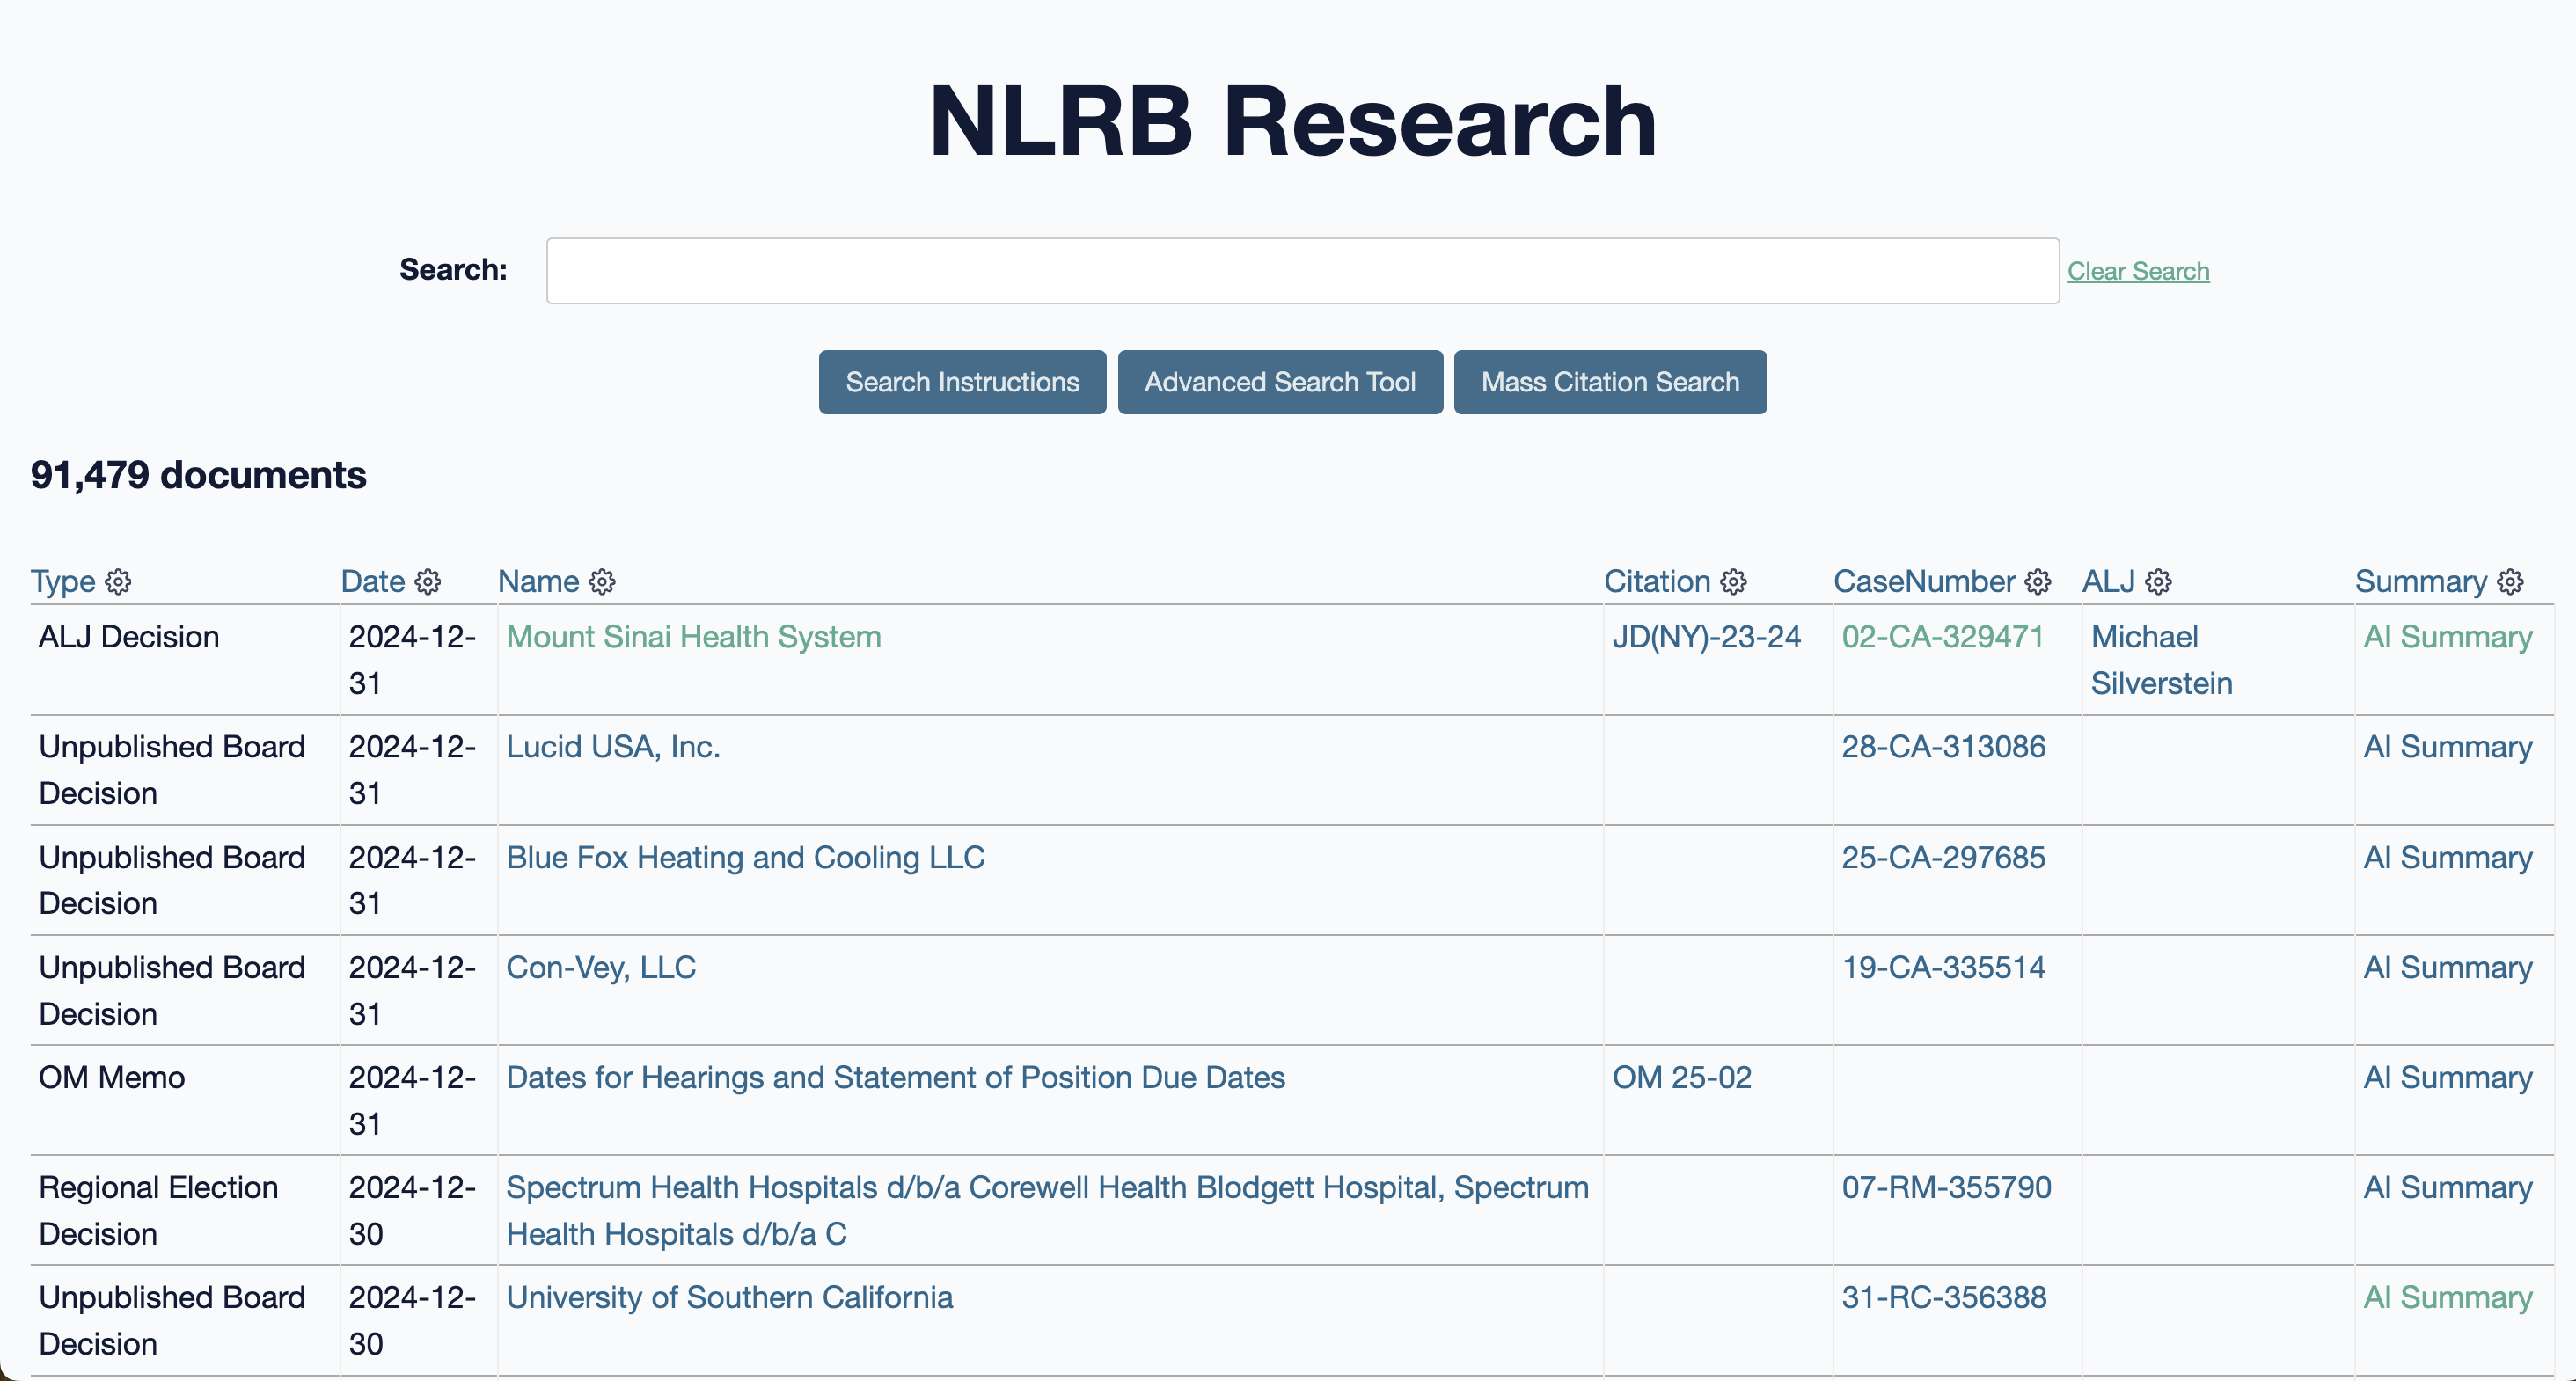Viewport: 2576px width, 1381px height.
Task: Open the Advanced Search Tool
Action: point(1280,382)
